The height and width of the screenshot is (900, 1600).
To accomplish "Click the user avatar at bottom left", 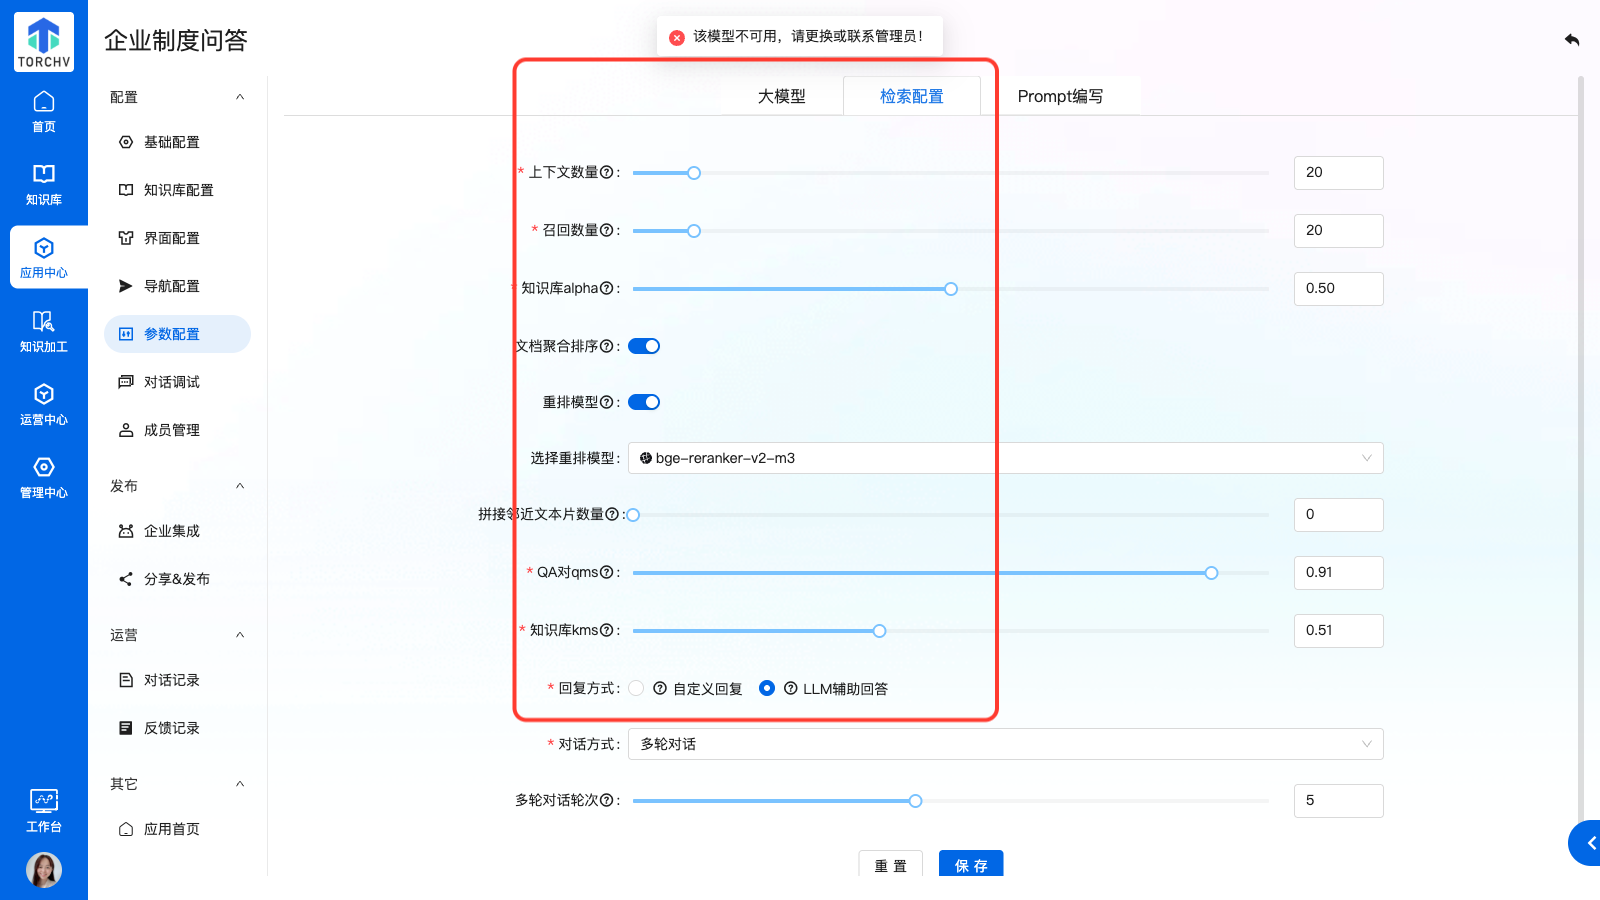I will pyautogui.click(x=43, y=869).
